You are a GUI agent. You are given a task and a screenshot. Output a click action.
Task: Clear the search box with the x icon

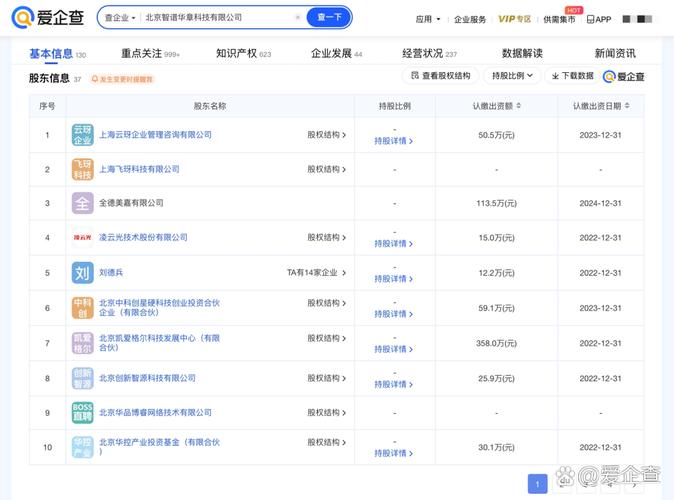coord(297,18)
